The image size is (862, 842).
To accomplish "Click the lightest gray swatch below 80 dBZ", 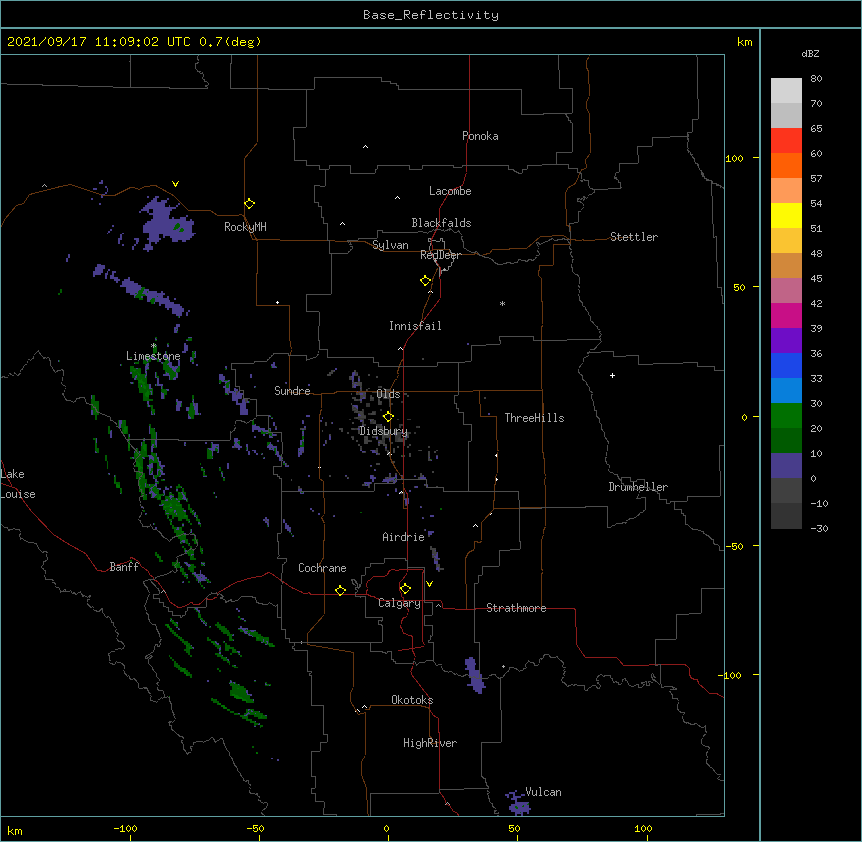I will coord(786,90).
